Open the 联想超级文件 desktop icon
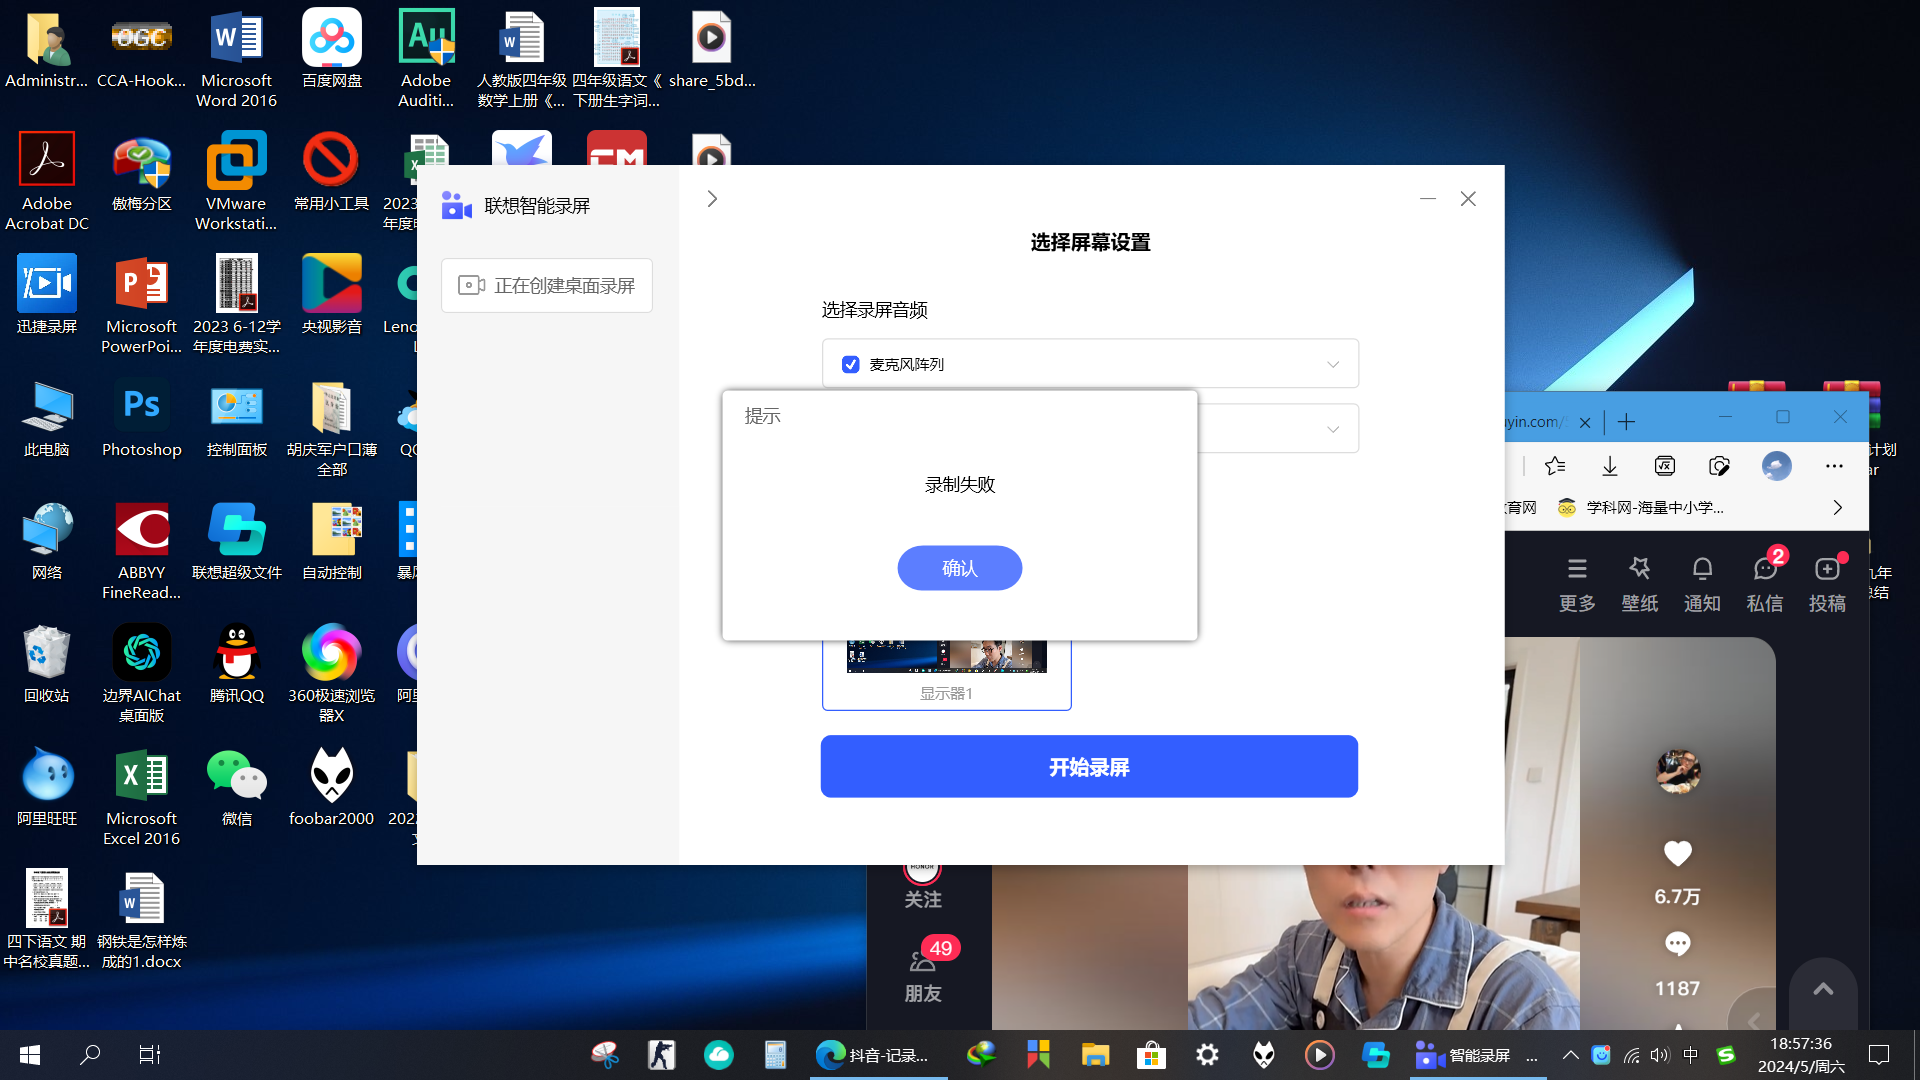 (237, 541)
